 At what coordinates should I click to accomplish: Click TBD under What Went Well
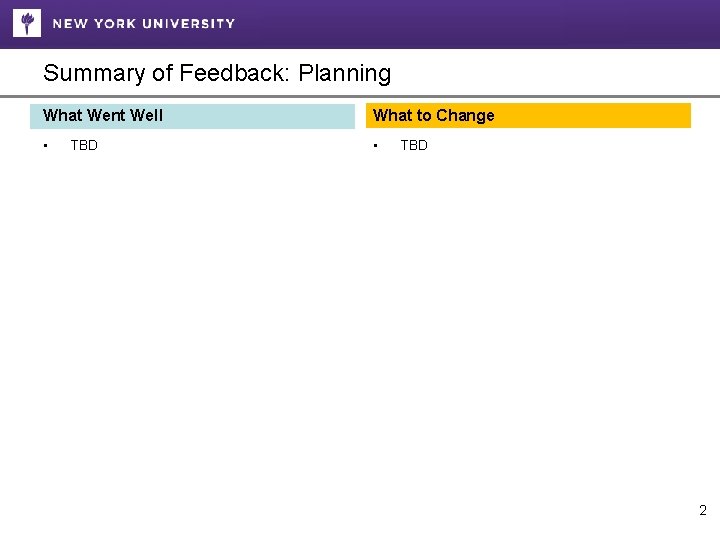tap(84, 145)
